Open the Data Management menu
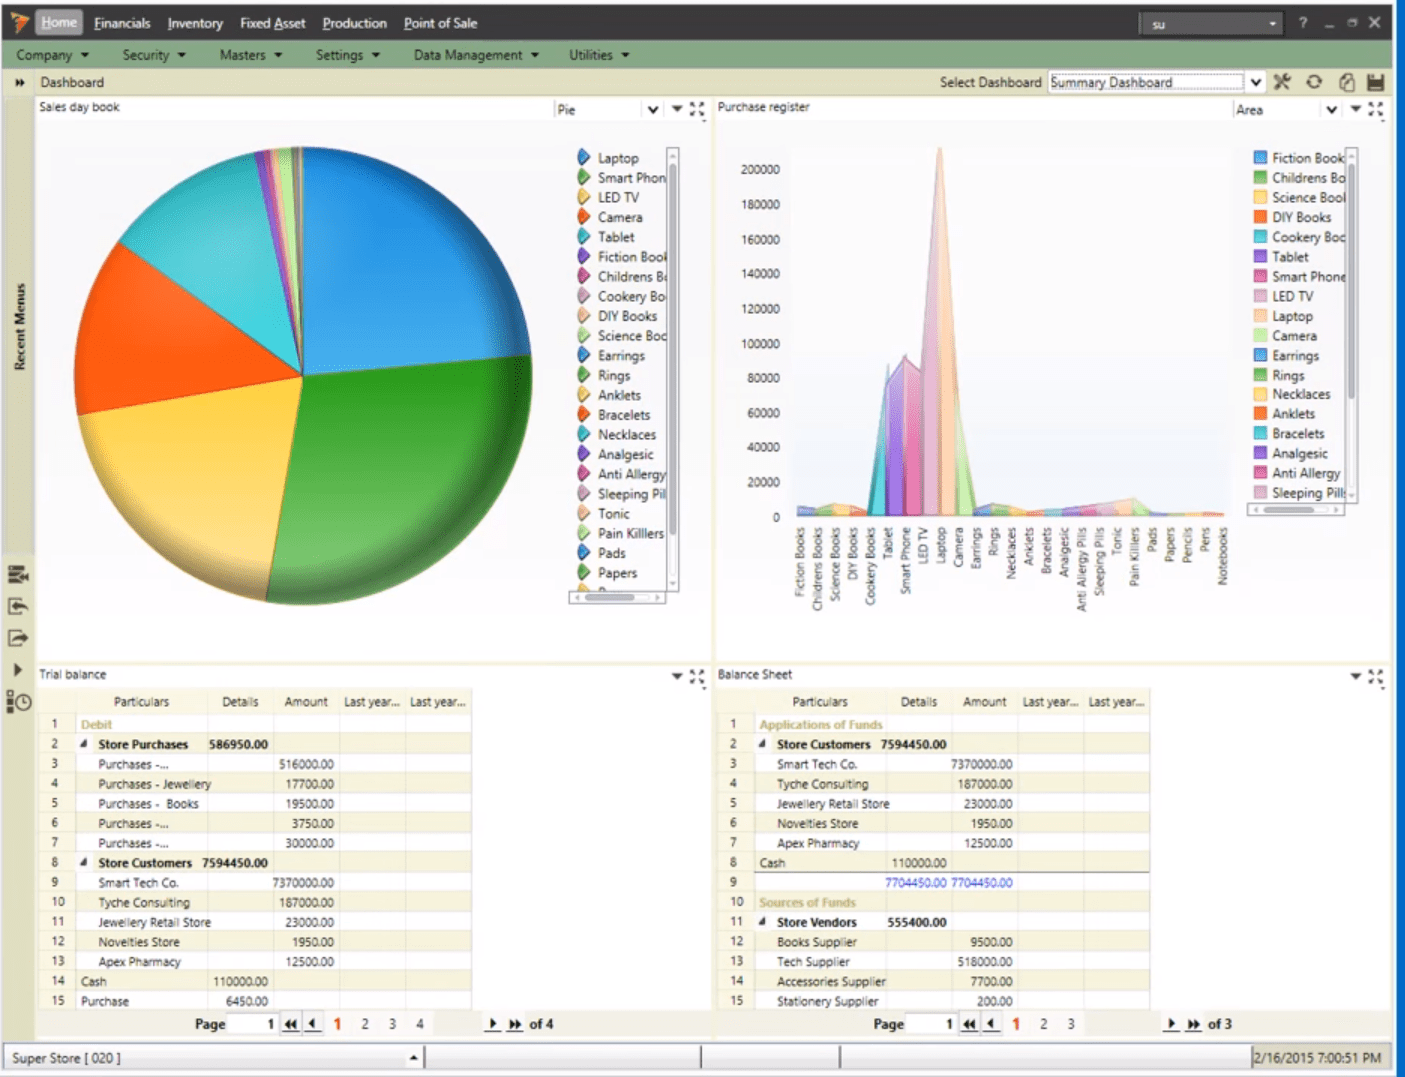 pyautogui.click(x=476, y=55)
